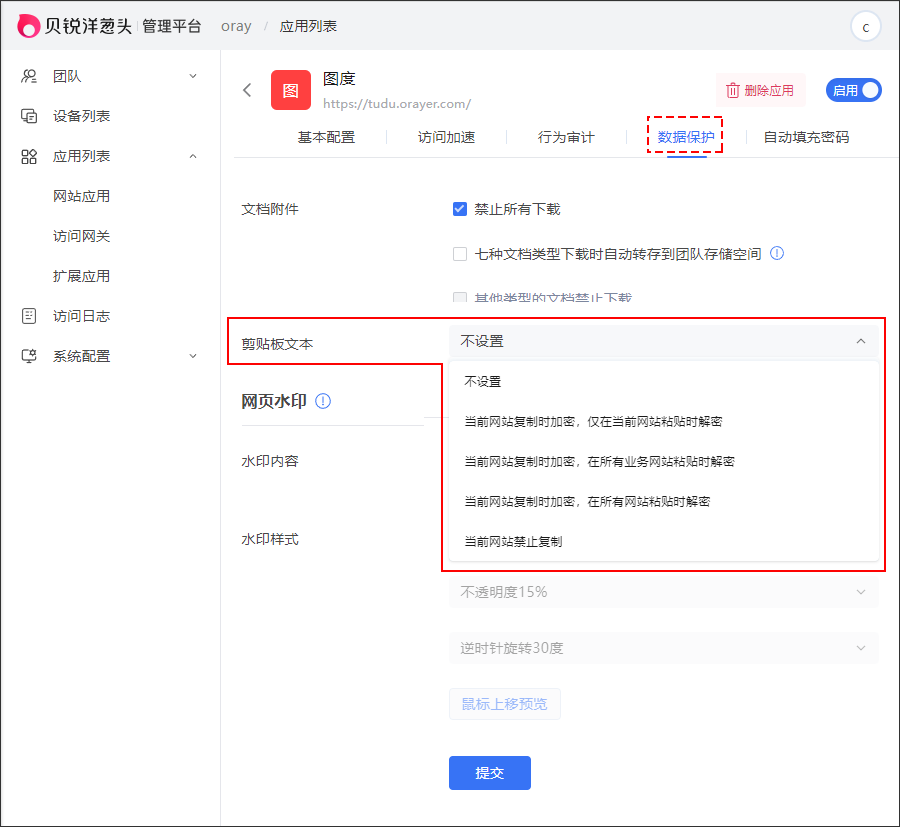The image size is (900, 827).
Task: Select 当前网站禁止复制 option
Action: [x=513, y=541]
